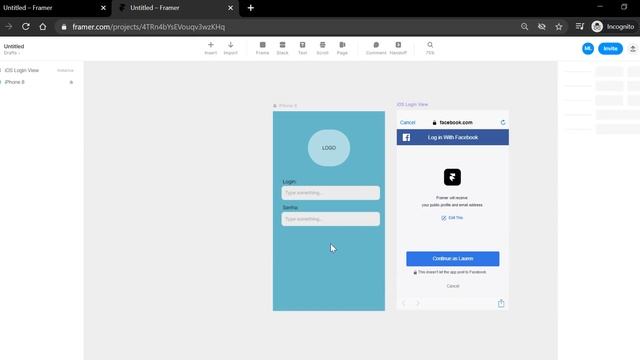The width and height of the screenshot is (640, 360).
Task: Click the tracking blocked eye icon
Action: (542, 27)
